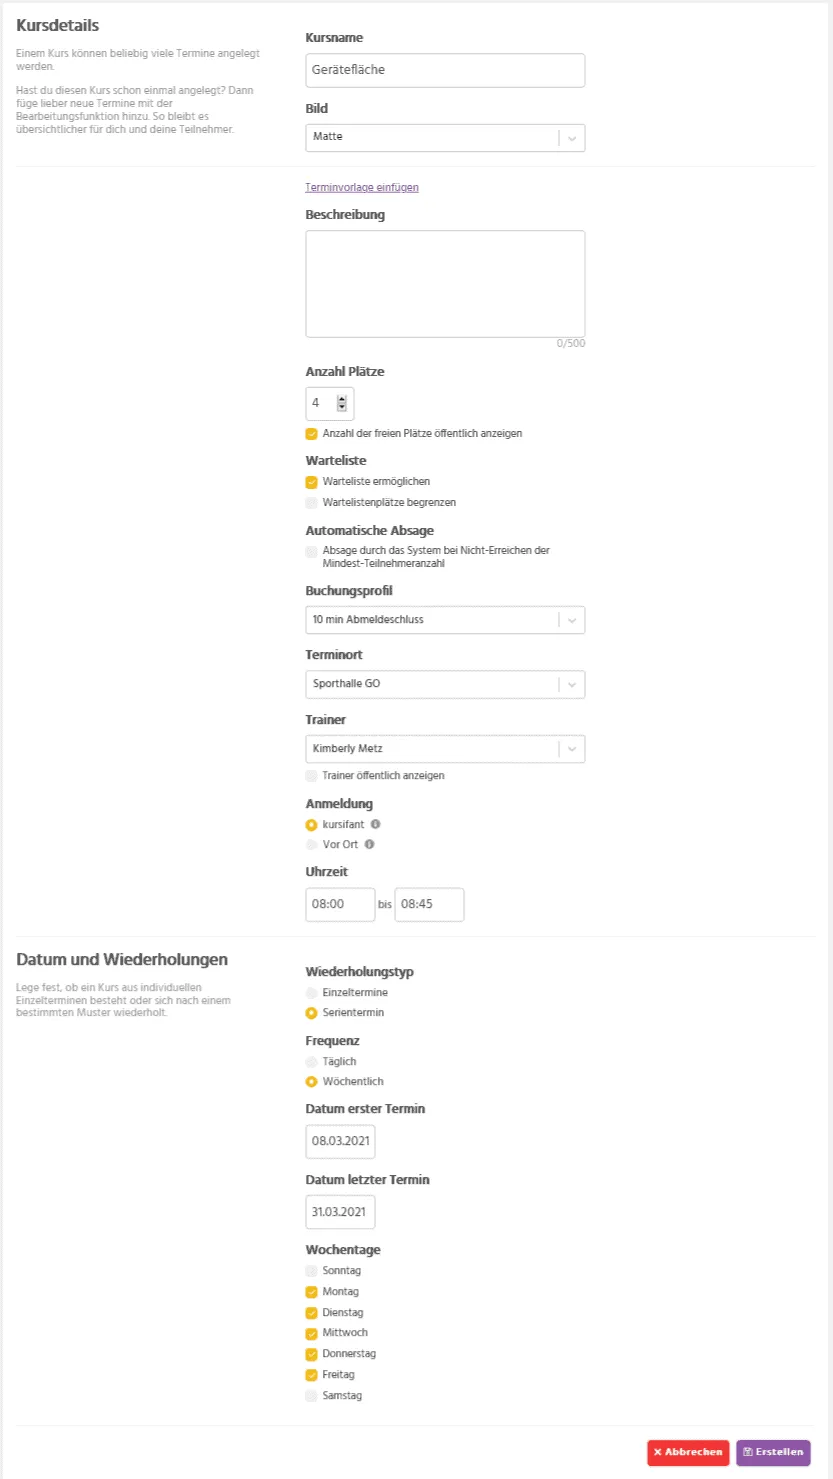
Task: Toggle Warteliste ermöglichen checkbox
Action: click(312, 482)
